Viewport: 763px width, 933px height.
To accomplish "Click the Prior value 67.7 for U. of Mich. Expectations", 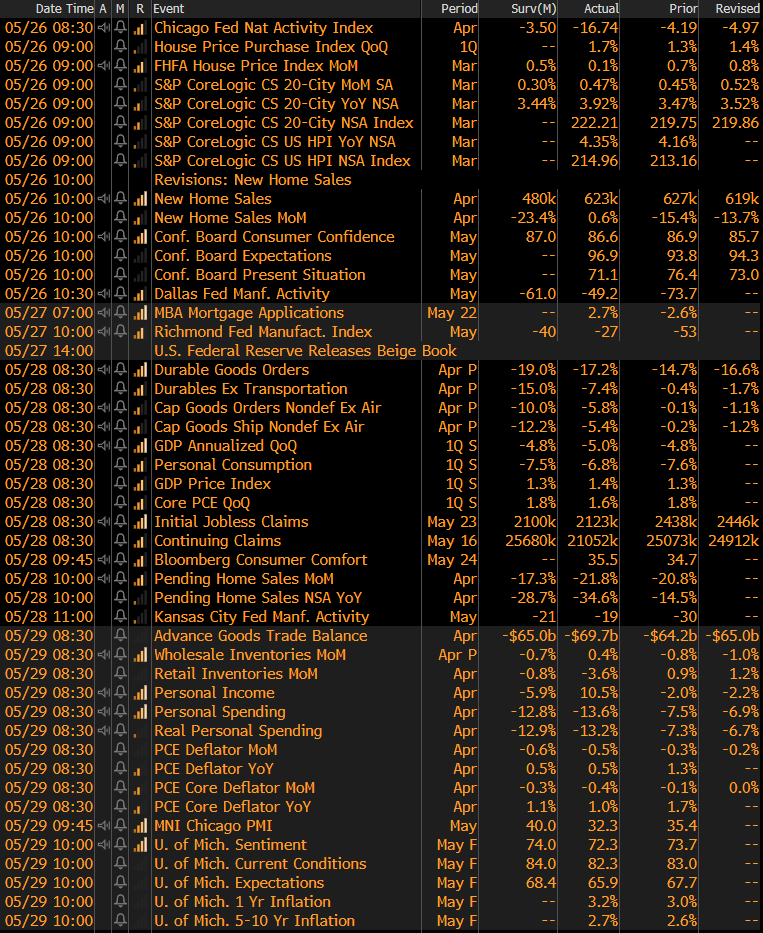I will pyautogui.click(x=682, y=883).
